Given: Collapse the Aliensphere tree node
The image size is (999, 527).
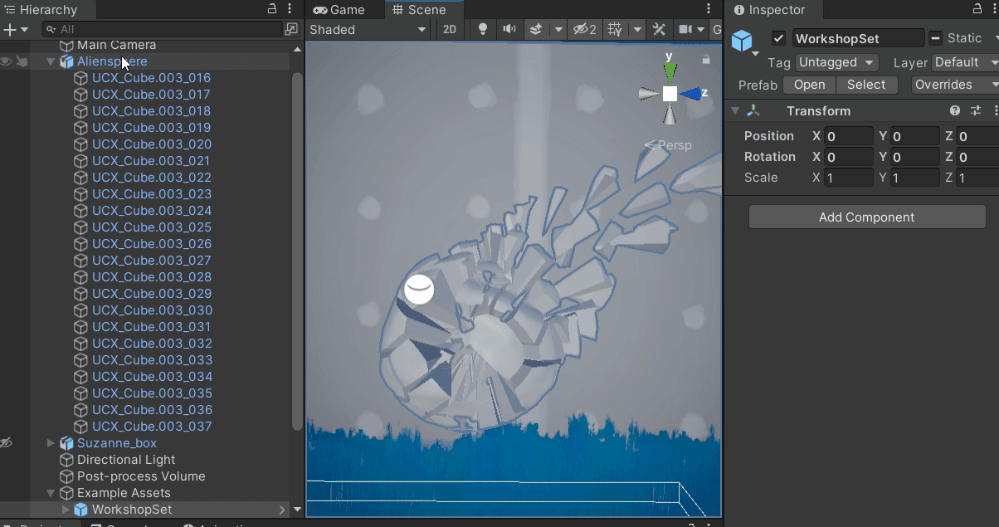Looking at the screenshot, I should (51, 61).
